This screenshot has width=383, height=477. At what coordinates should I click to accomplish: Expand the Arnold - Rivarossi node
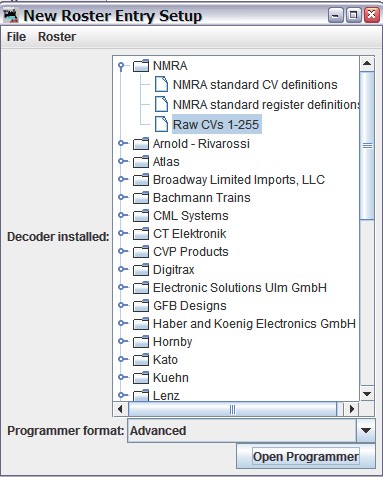(123, 143)
